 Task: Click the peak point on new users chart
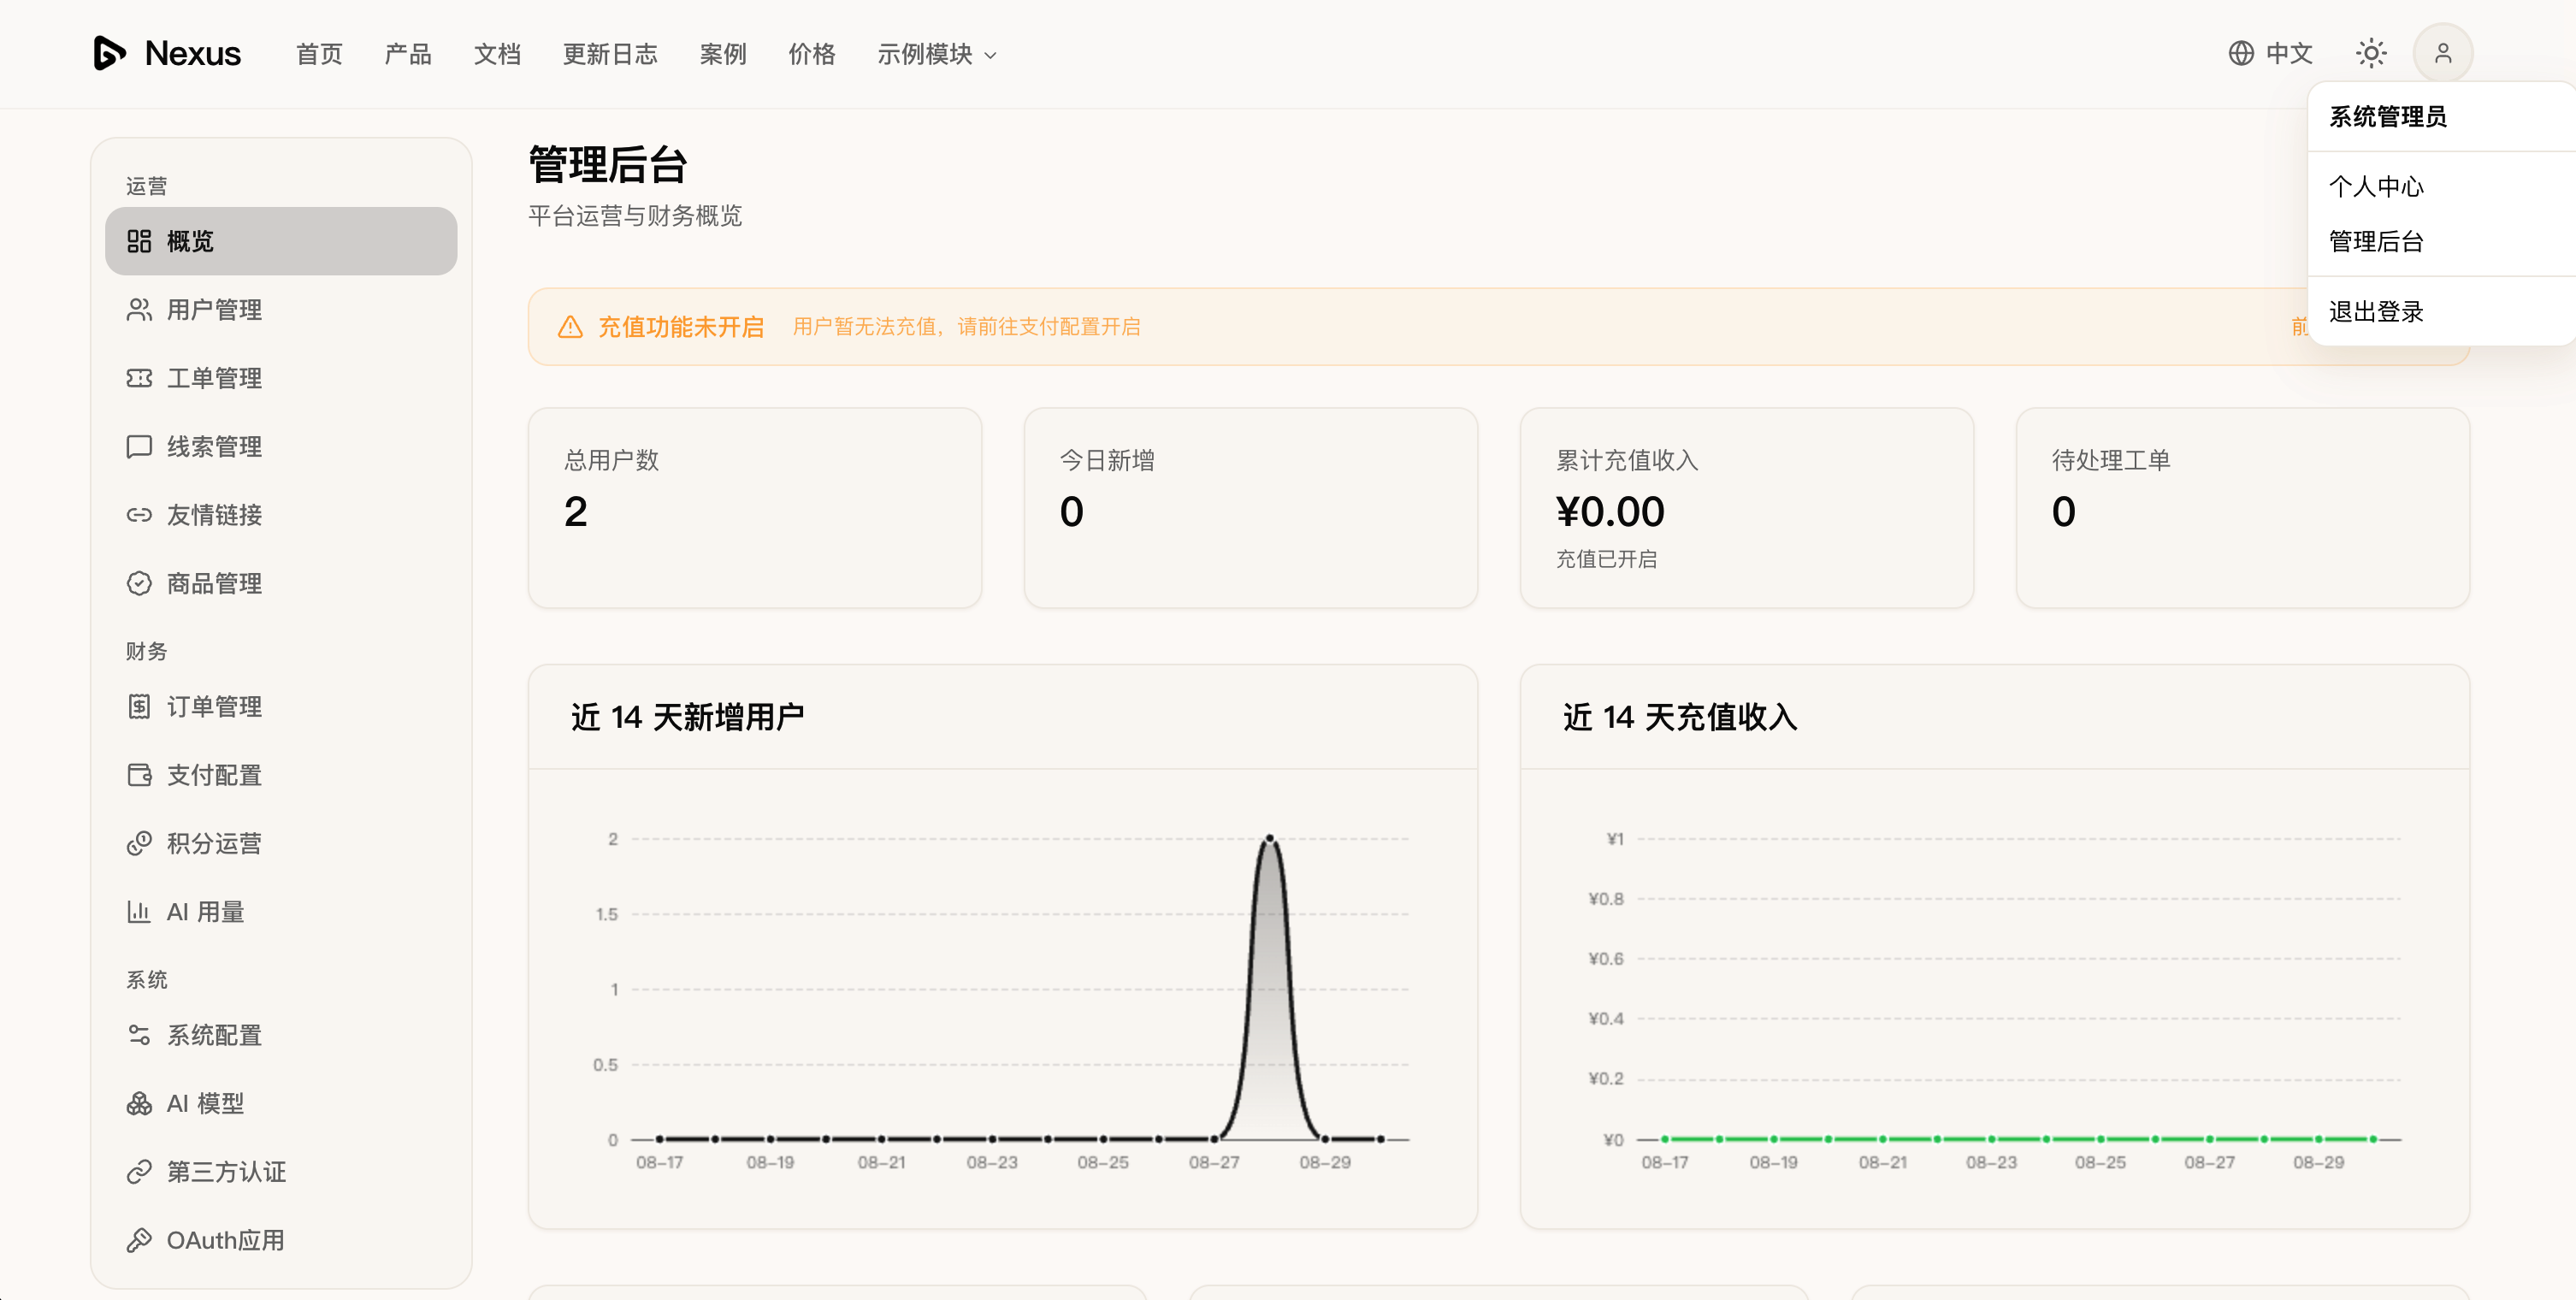click(1269, 838)
